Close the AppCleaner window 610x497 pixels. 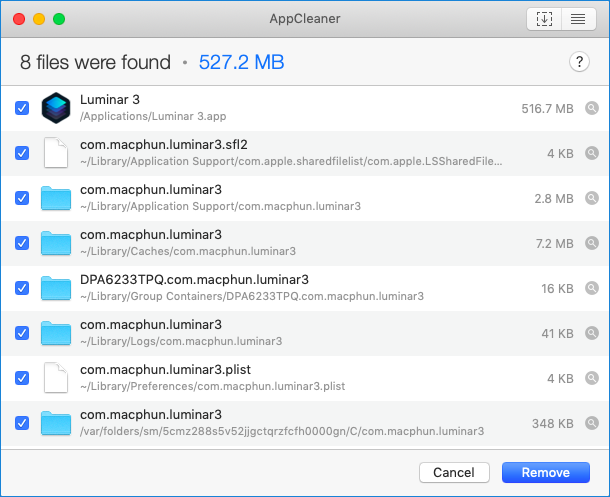[19, 19]
